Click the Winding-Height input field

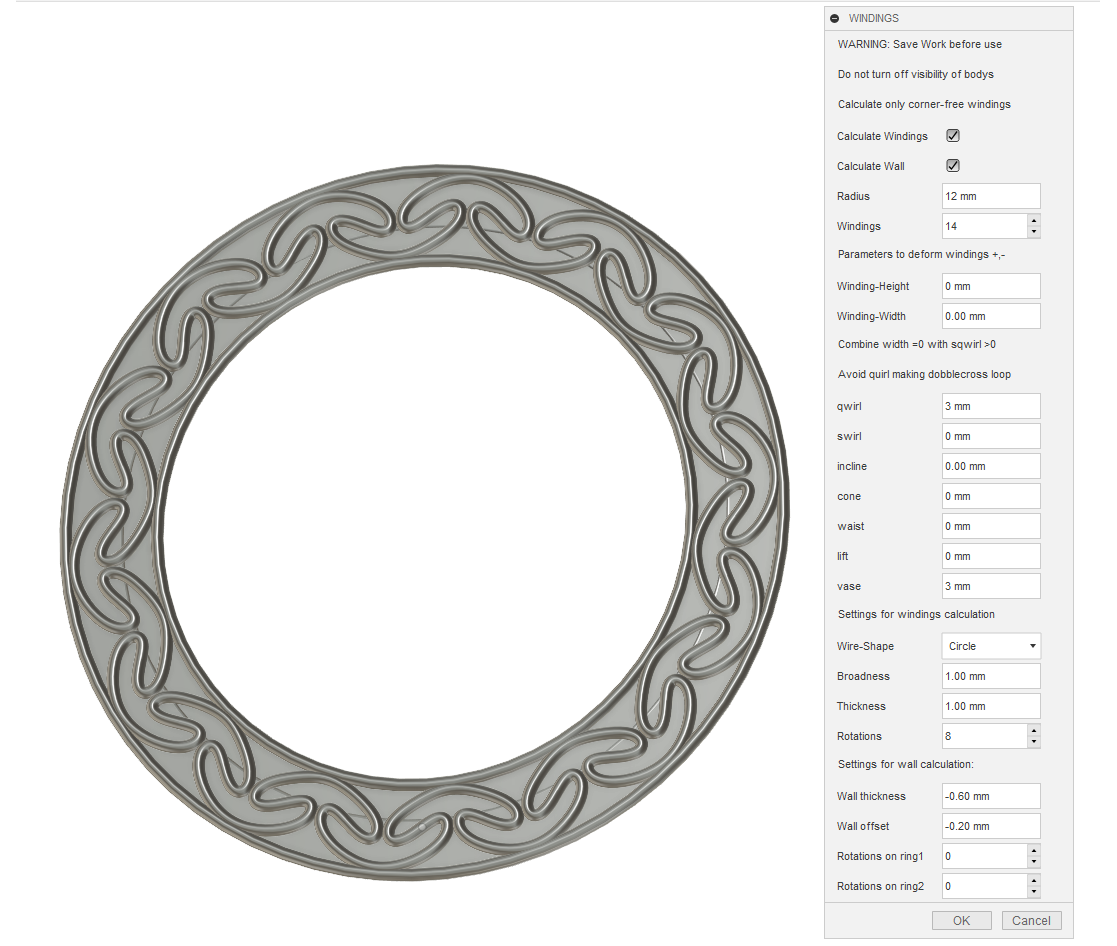[990, 286]
